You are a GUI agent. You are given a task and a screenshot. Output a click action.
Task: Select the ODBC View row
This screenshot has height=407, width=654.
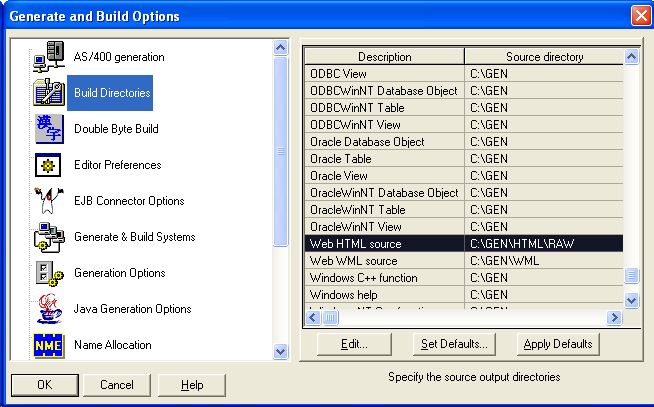click(464, 74)
